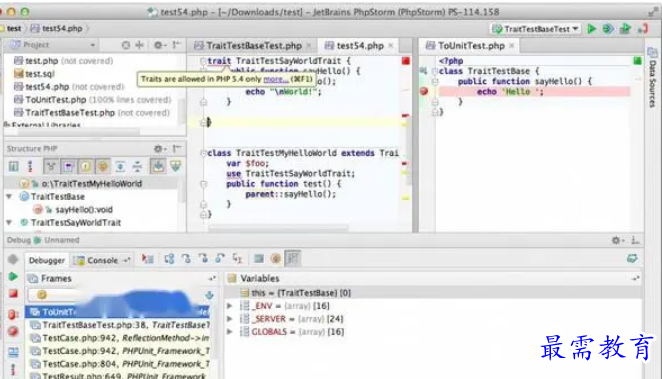Open Evaluate Expression in debugger toolbar
This screenshot has height=379, width=662.
(x=259, y=259)
